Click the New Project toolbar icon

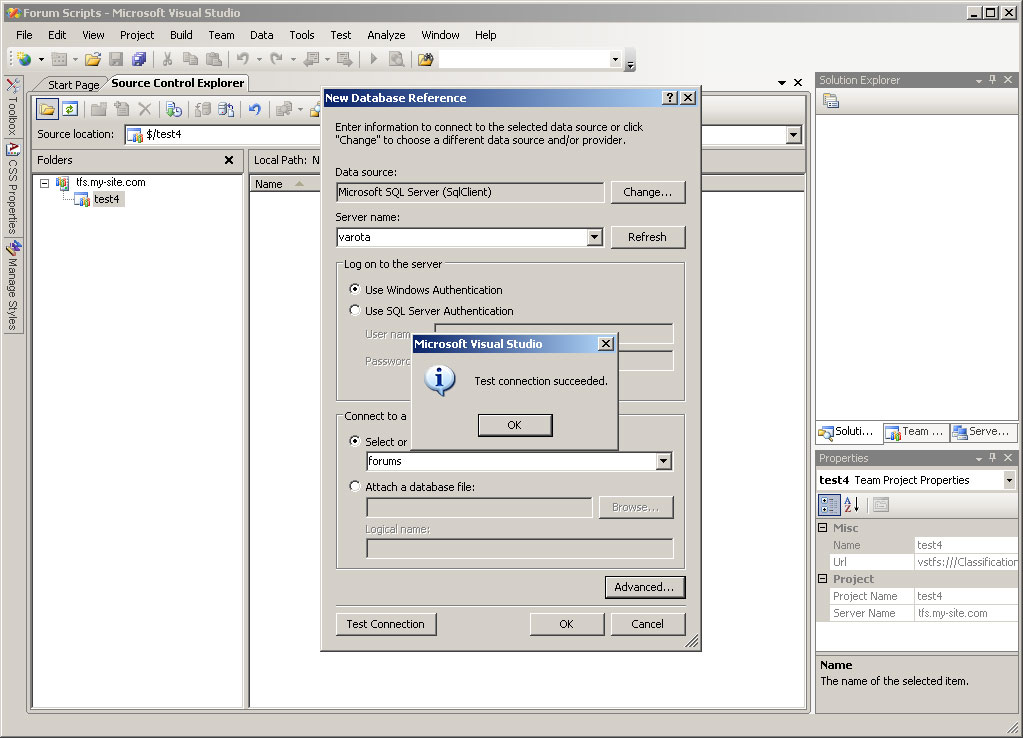[24, 59]
